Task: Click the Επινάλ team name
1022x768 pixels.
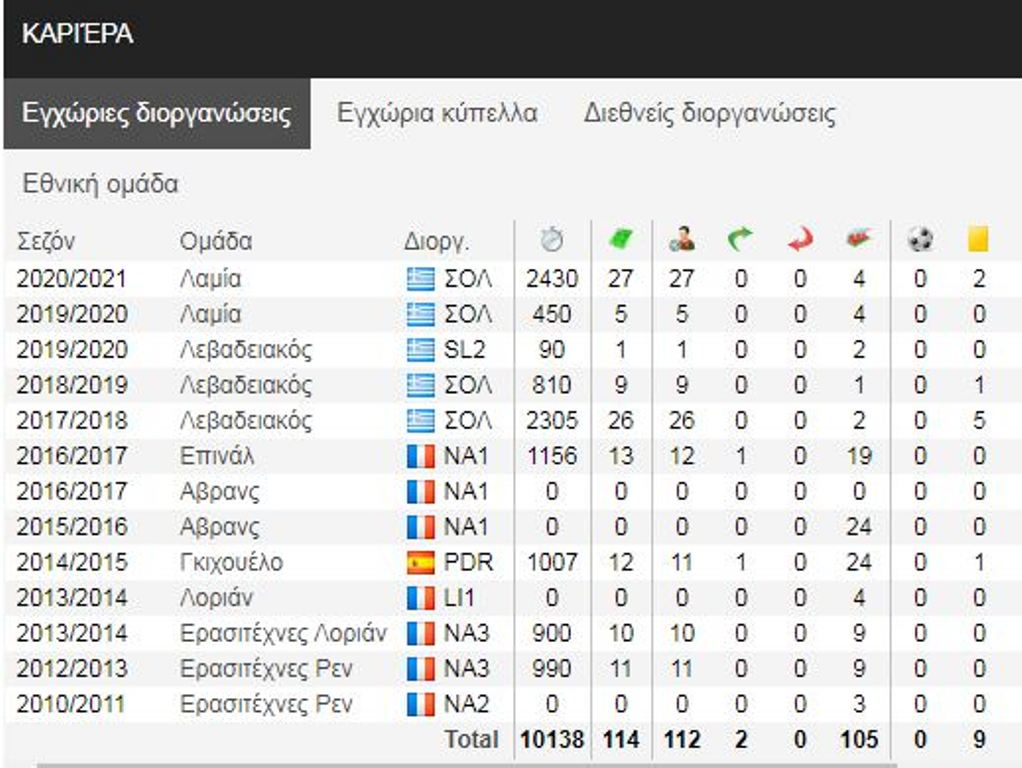Action: (218, 456)
